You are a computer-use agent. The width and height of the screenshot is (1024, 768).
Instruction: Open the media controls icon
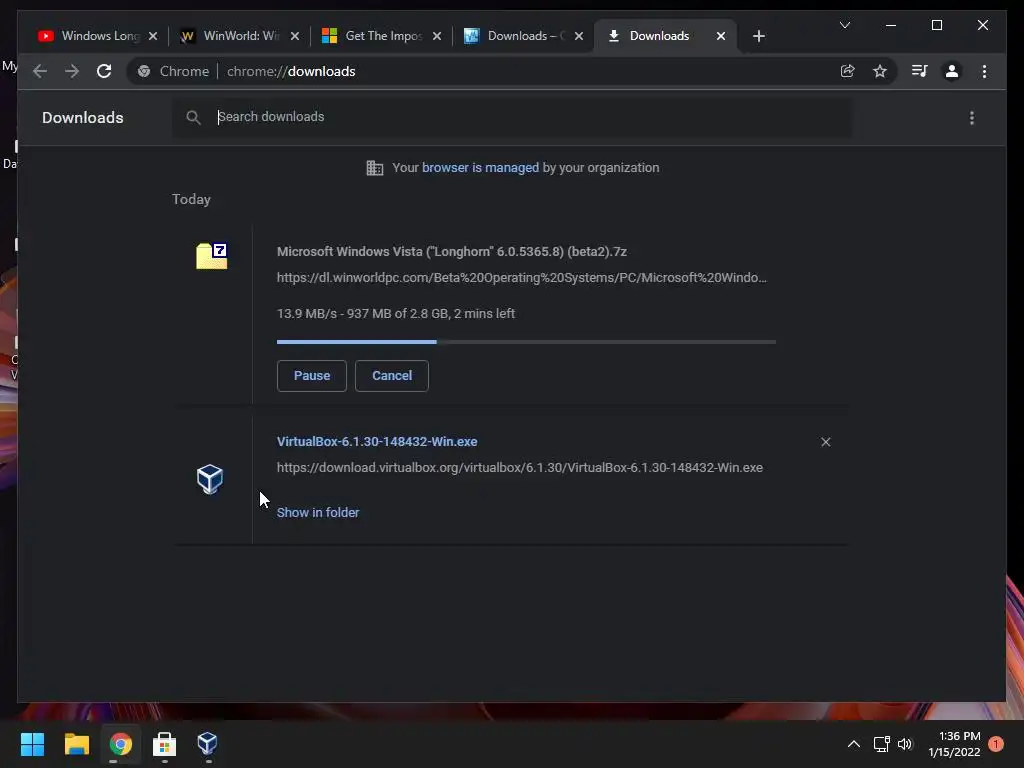(x=920, y=71)
